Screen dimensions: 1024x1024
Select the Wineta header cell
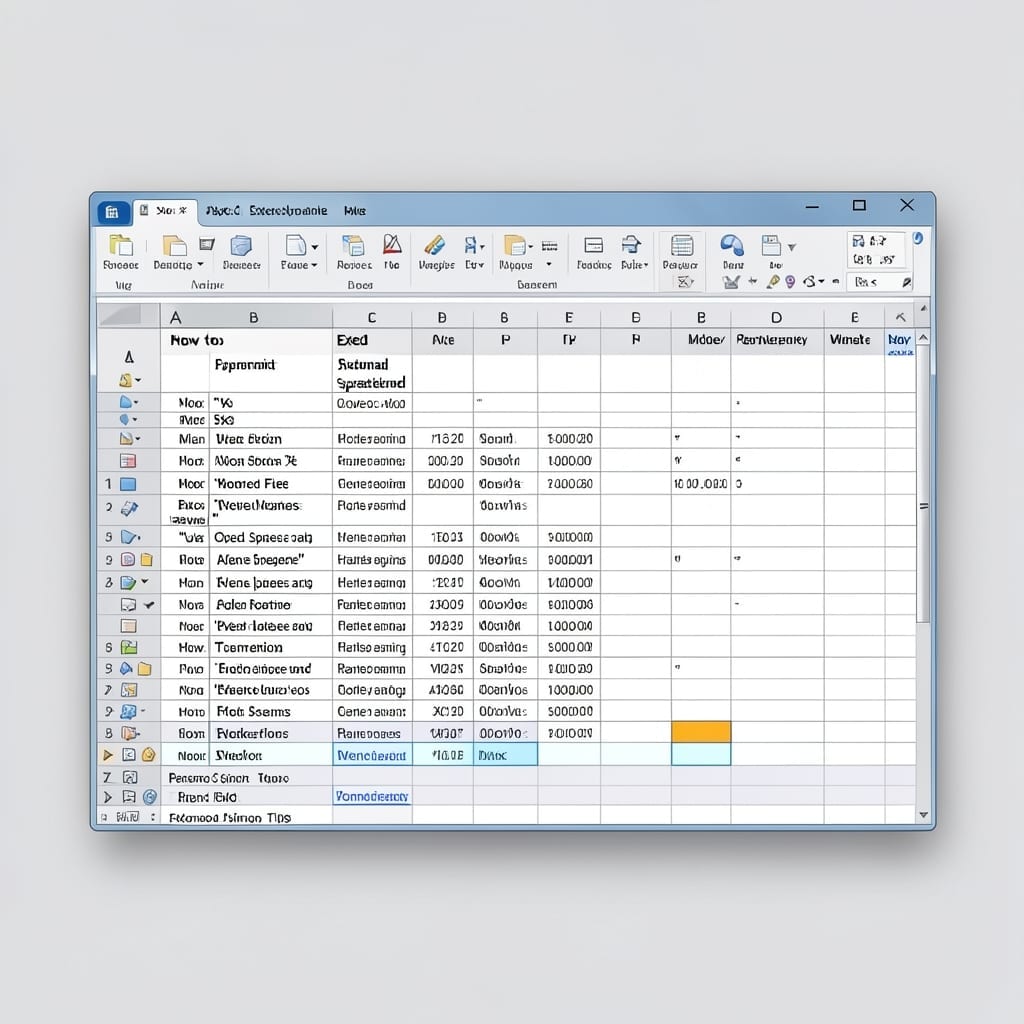tap(854, 340)
